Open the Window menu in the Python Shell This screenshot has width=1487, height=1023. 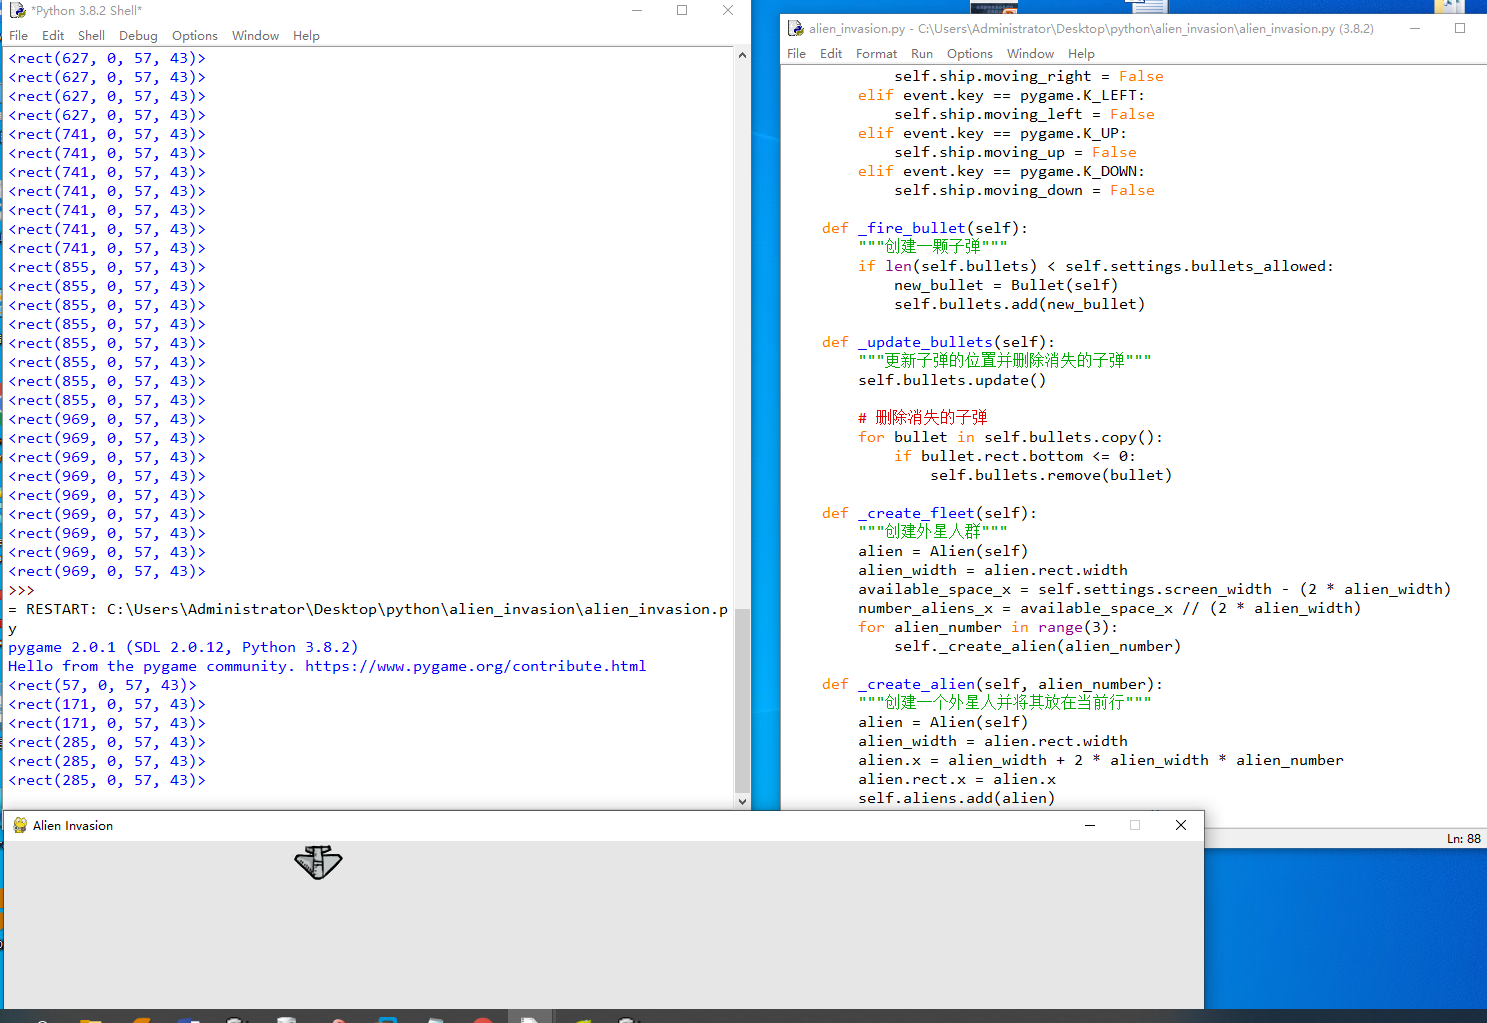pos(255,35)
